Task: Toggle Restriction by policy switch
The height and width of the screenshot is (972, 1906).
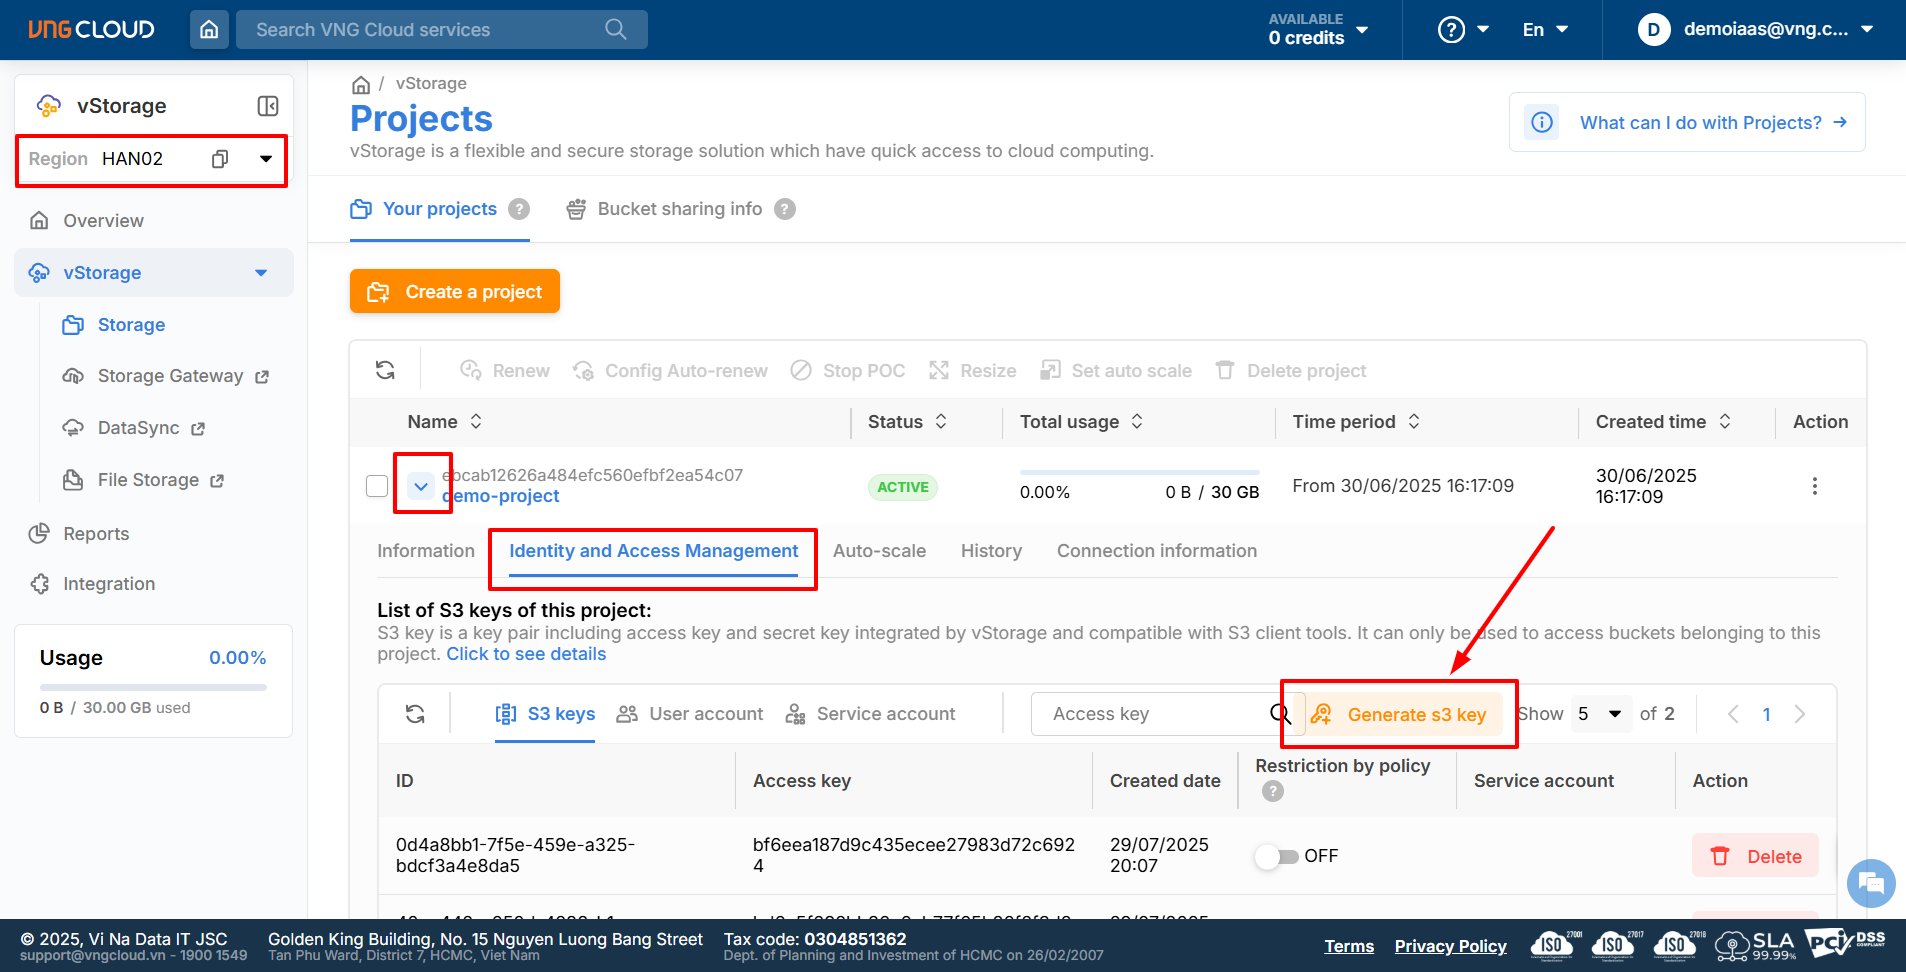Action: 1276,856
